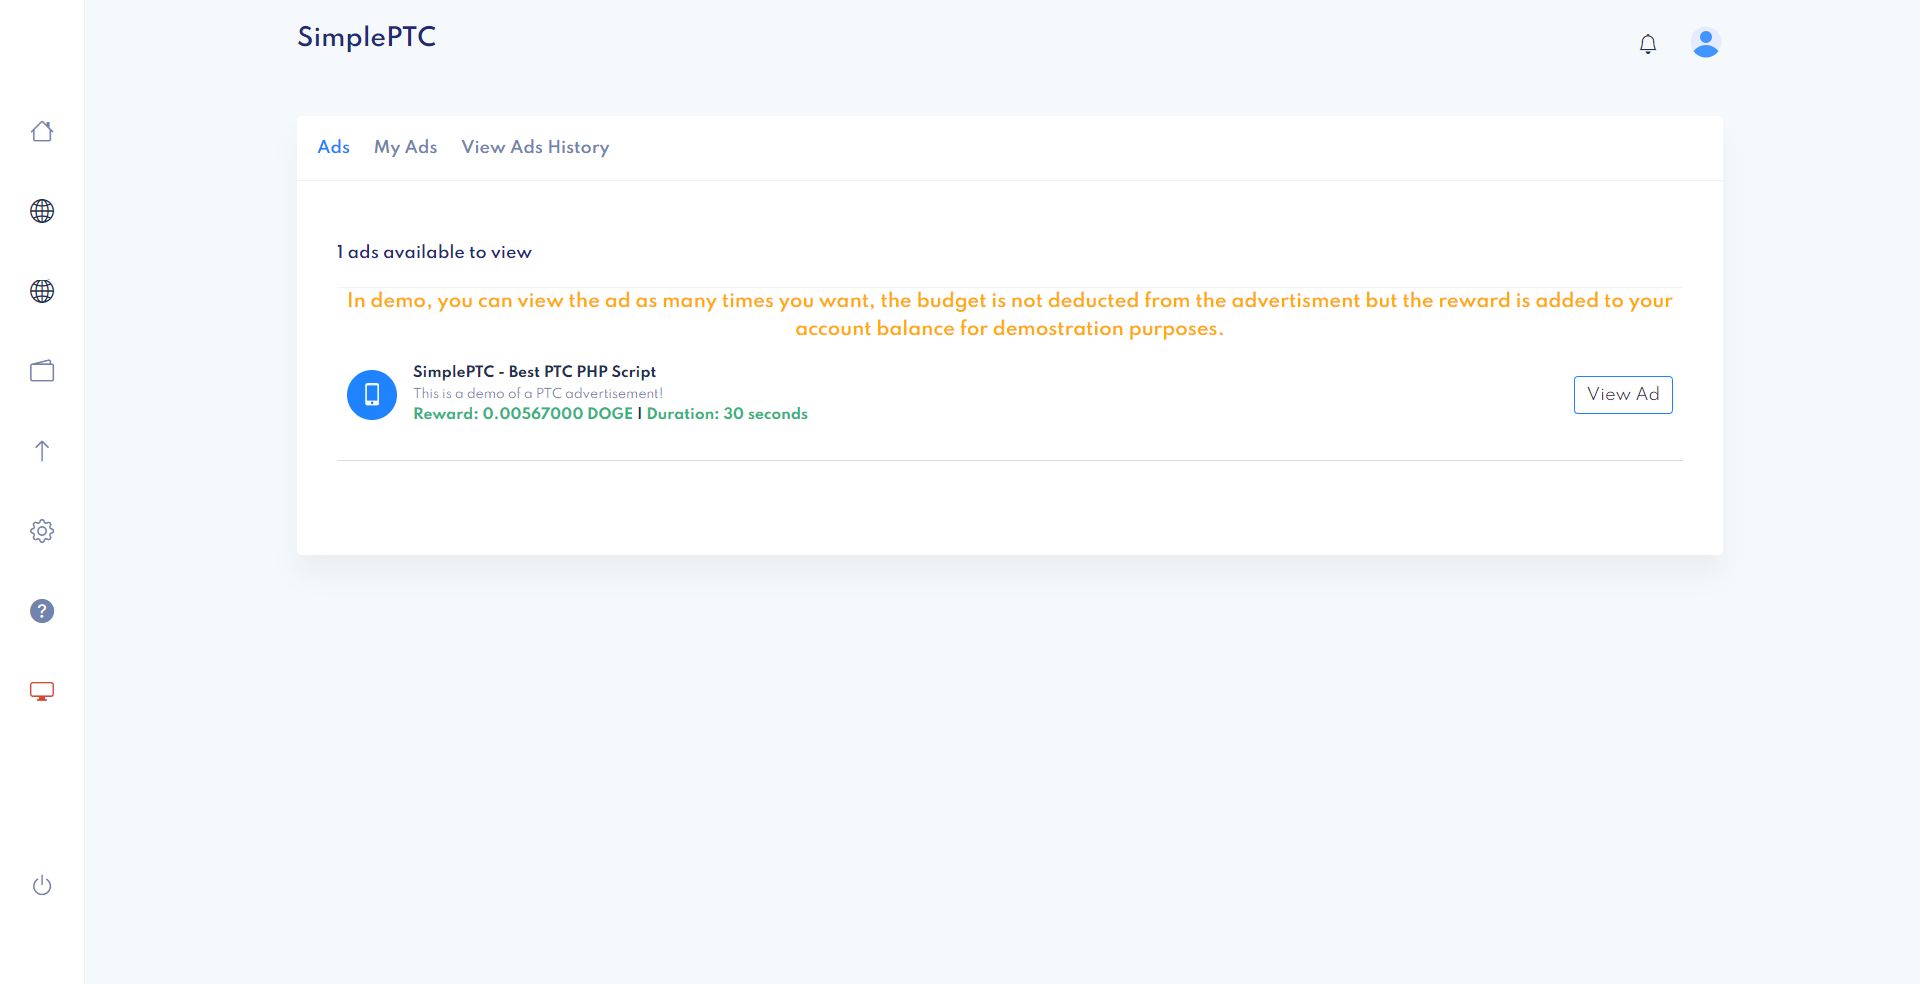The width and height of the screenshot is (1920, 984).
Task: Switch to the Ads tab
Action: pos(333,147)
